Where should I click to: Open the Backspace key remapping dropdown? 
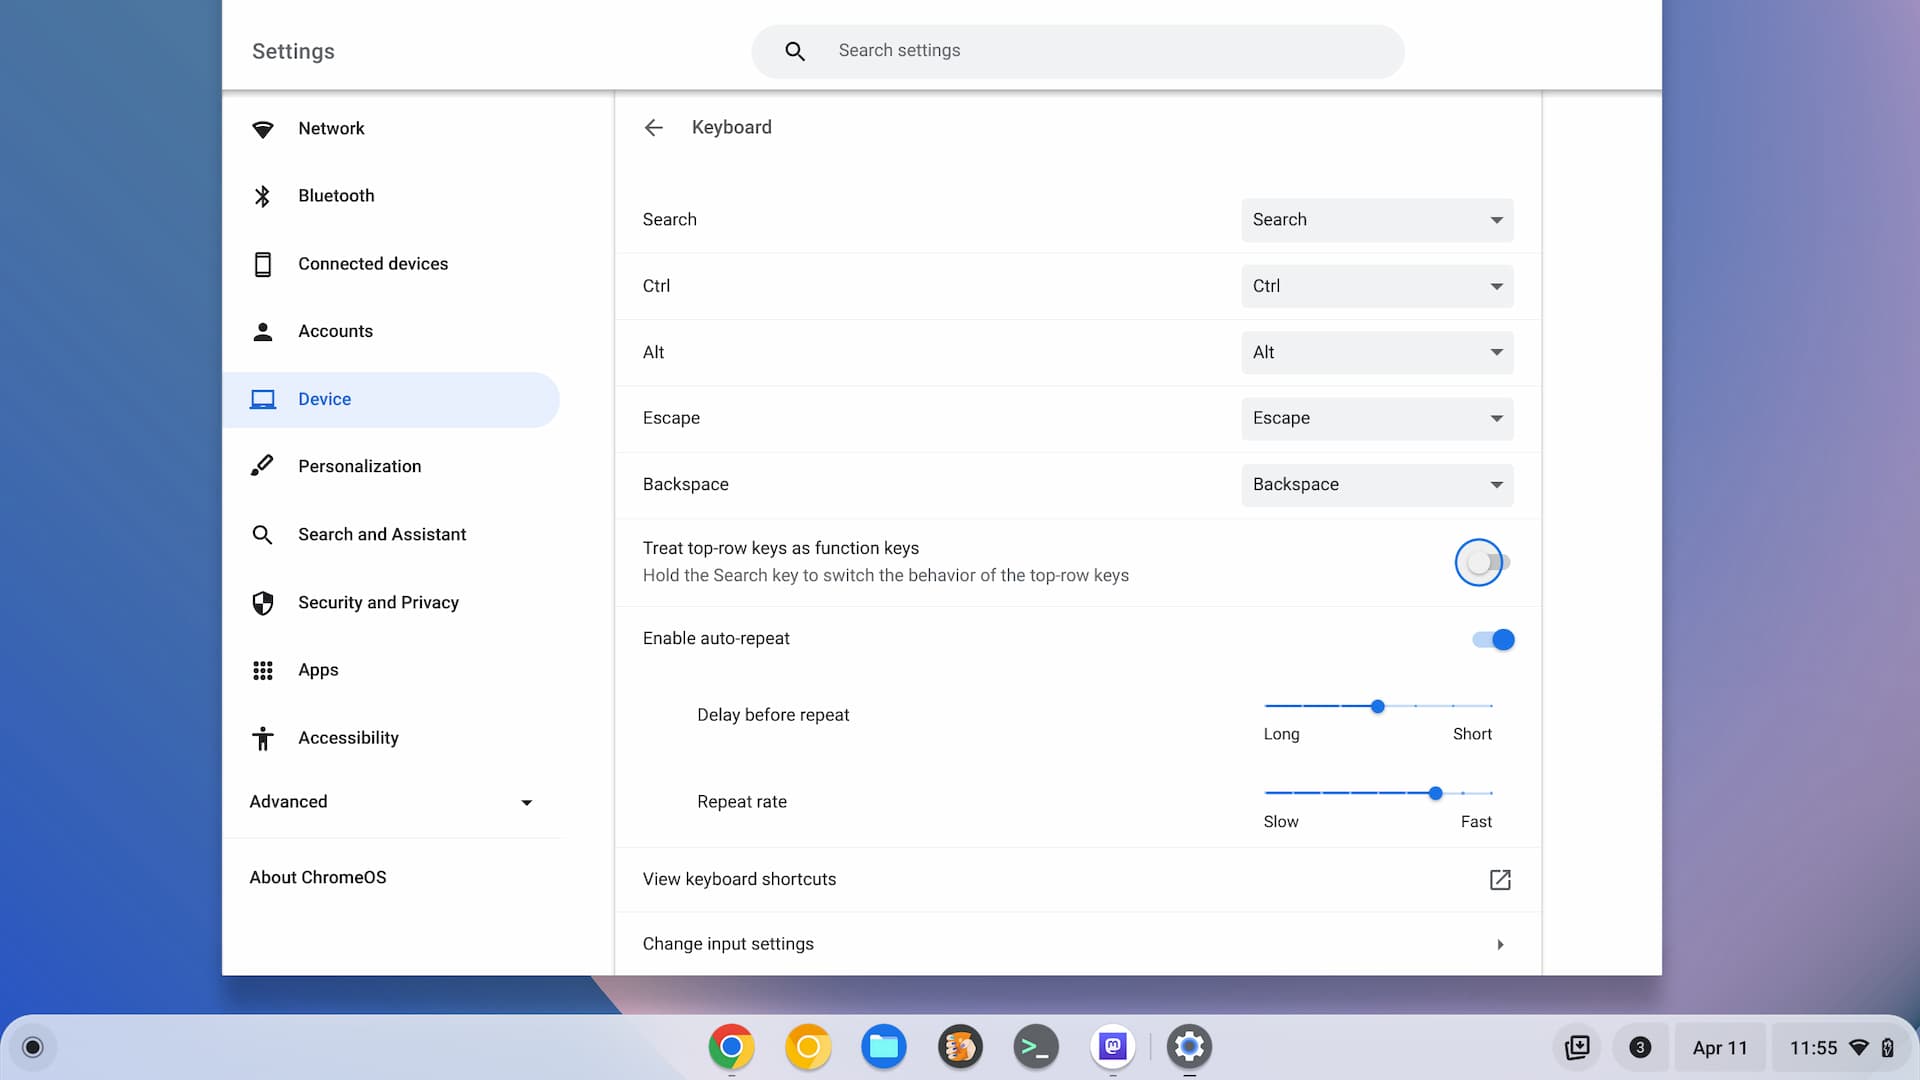coord(1375,484)
